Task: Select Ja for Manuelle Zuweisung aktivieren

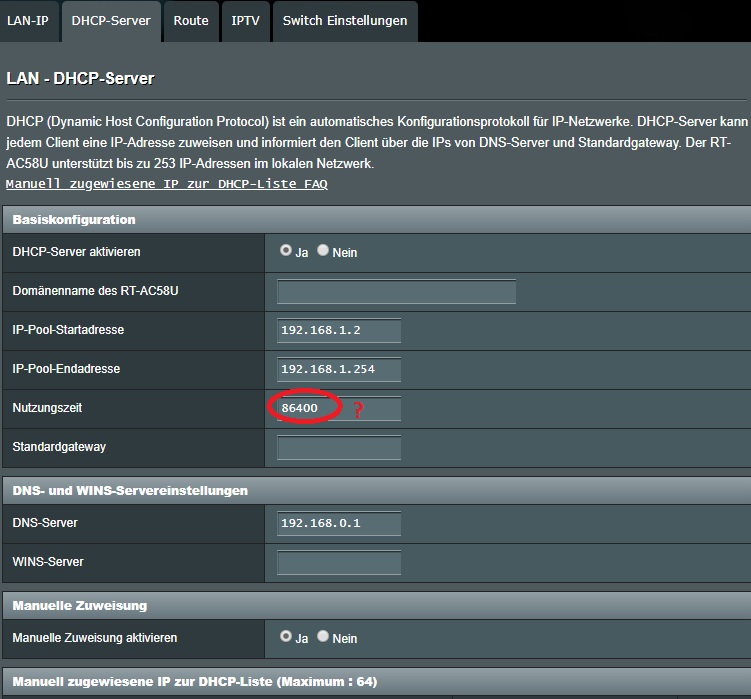Action: tap(285, 636)
